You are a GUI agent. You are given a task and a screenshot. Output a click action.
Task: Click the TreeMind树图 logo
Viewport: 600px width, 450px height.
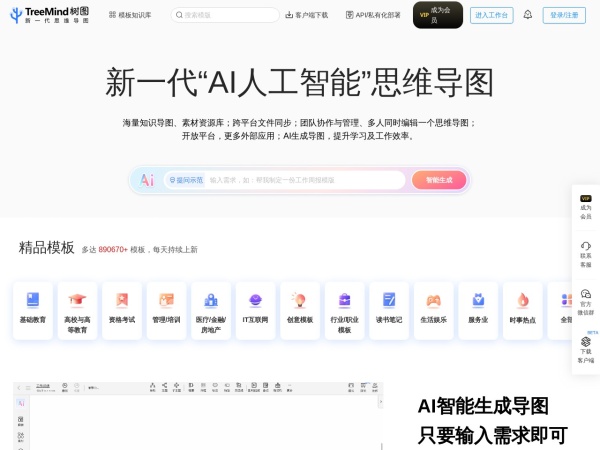coord(49,15)
